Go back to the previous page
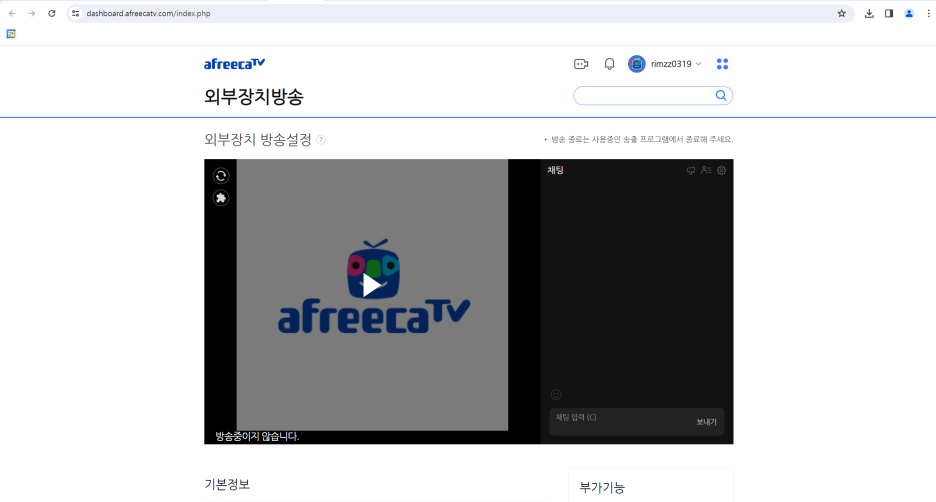This screenshot has width=936, height=502. point(12,13)
